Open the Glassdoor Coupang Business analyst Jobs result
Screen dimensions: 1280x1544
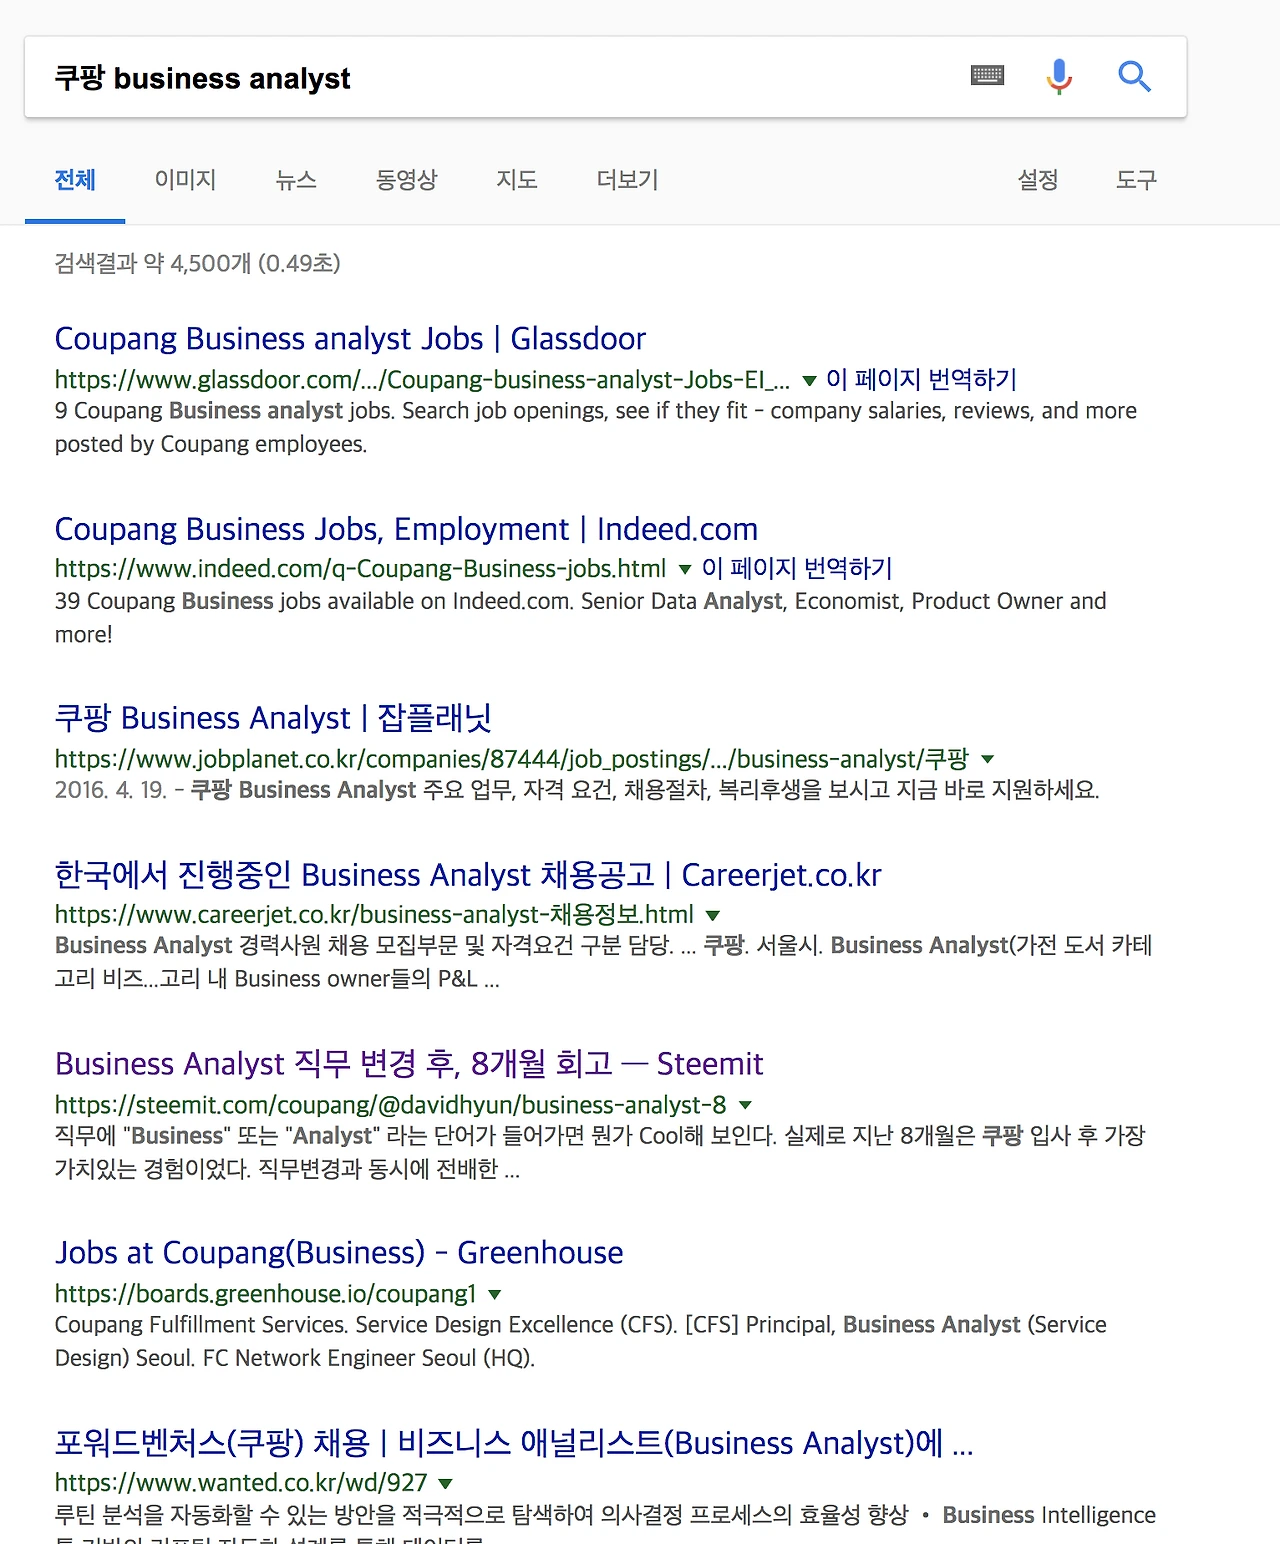(x=350, y=339)
